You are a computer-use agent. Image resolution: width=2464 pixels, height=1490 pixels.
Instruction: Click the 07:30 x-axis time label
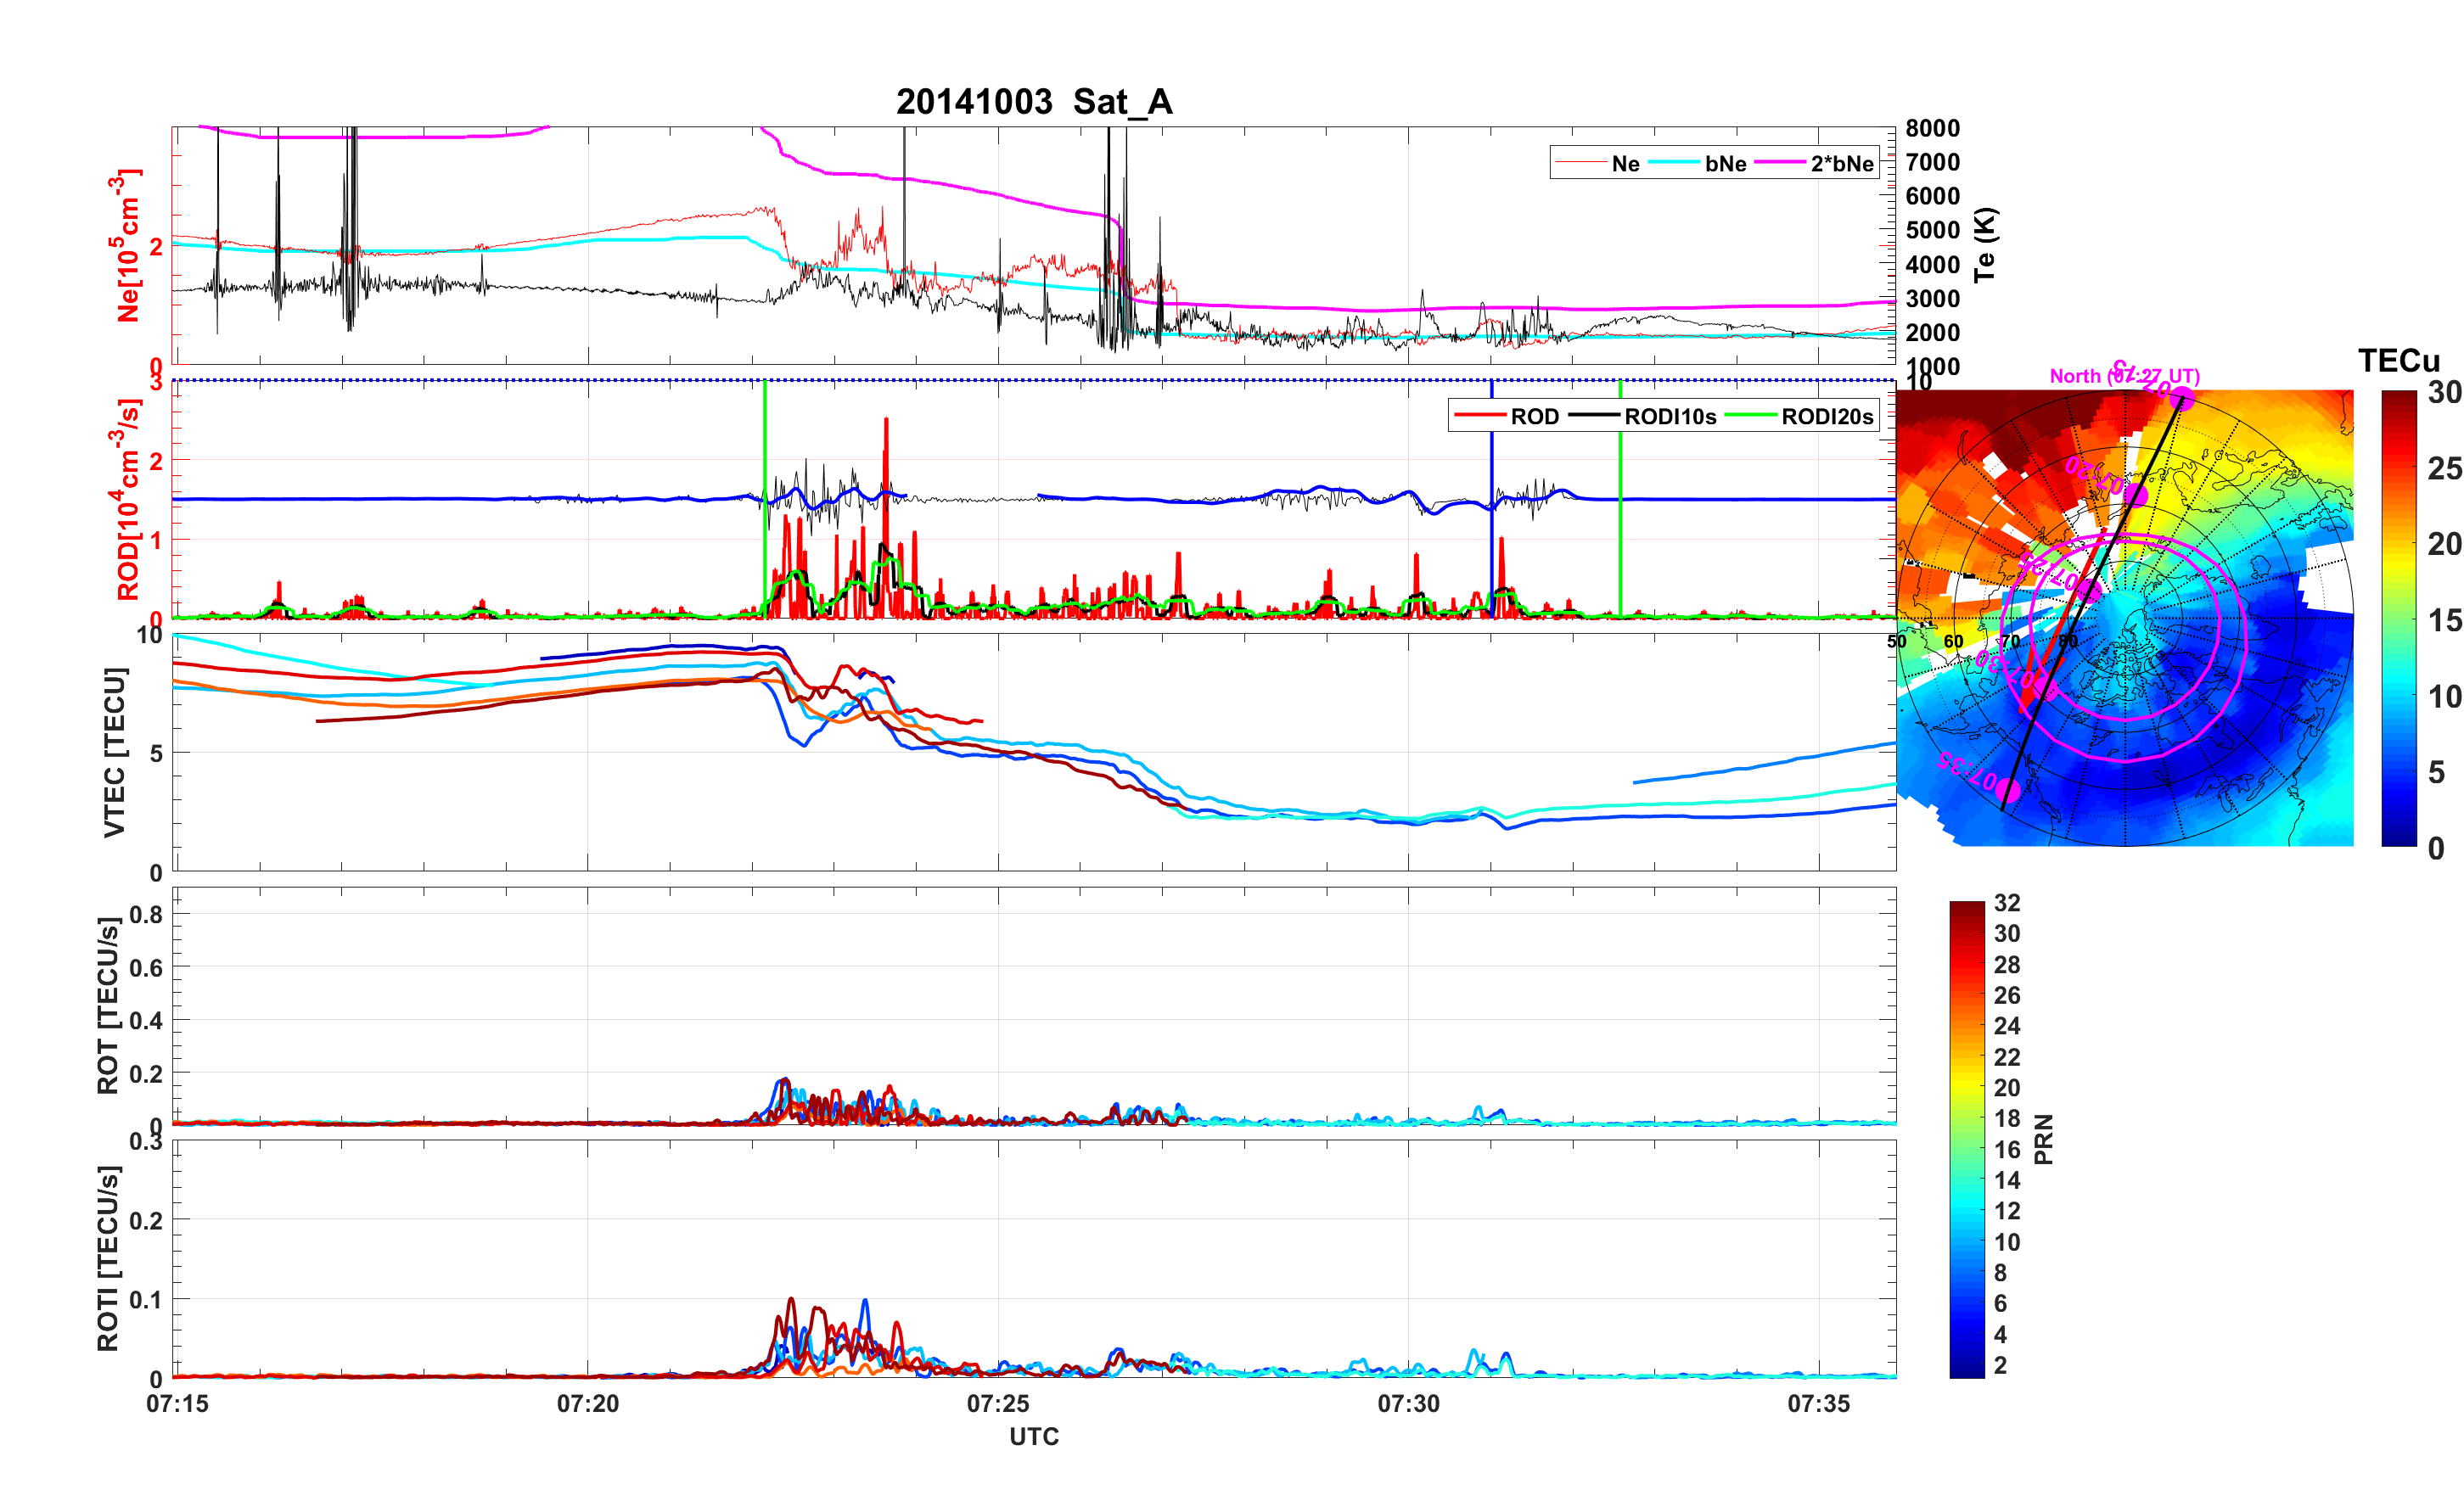tap(1408, 1403)
